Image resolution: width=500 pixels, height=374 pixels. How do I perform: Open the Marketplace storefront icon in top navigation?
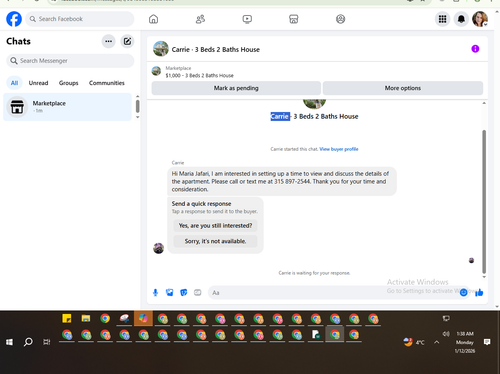pyautogui.click(x=294, y=19)
